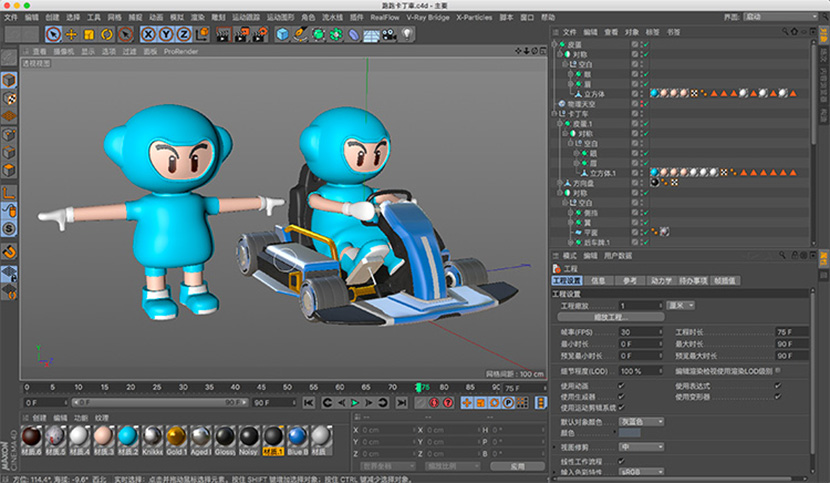Uncheck 使用运动剪辑系统 option

(x=621, y=407)
